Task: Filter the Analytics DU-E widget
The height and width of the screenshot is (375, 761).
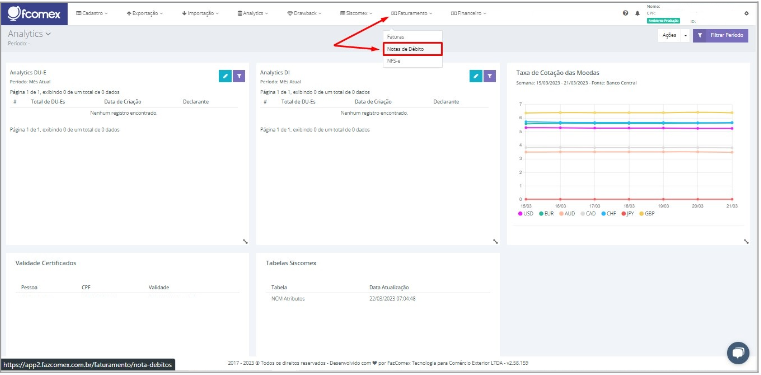Action: 239,76
